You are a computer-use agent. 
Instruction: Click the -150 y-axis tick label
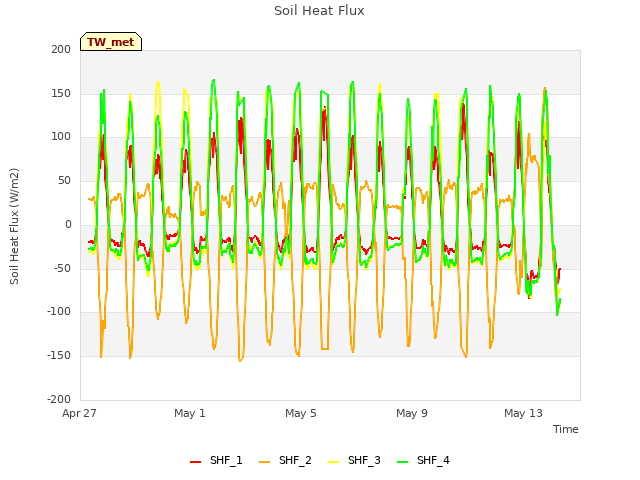tap(59, 355)
